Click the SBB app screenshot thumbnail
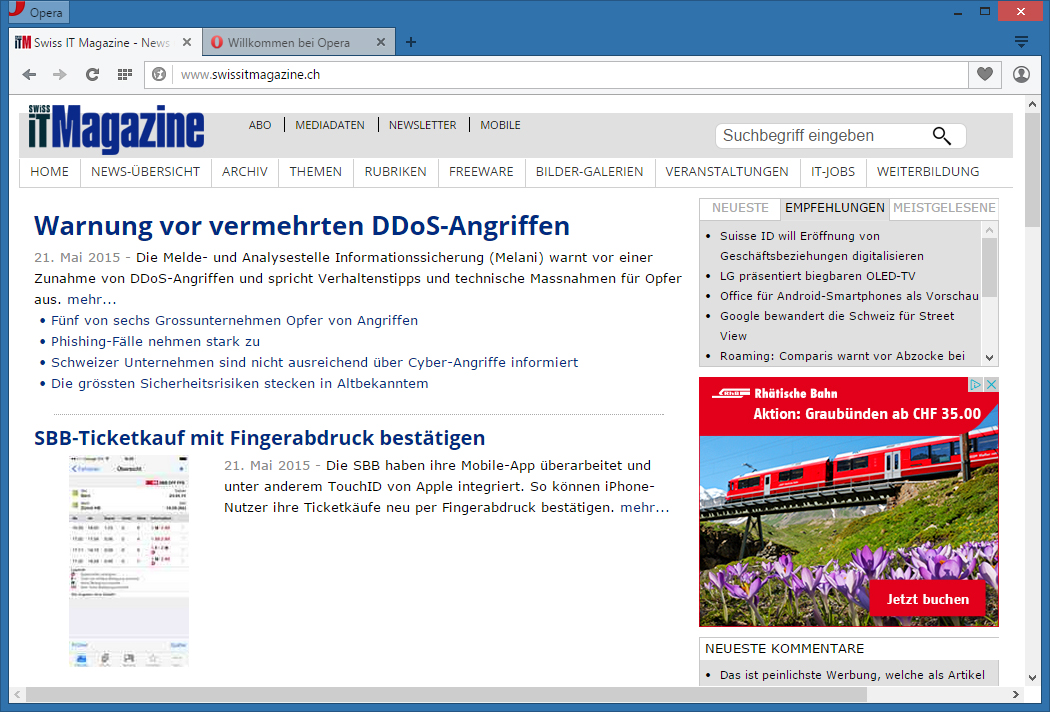The width and height of the screenshot is (1050, 712). click(129, 561)
